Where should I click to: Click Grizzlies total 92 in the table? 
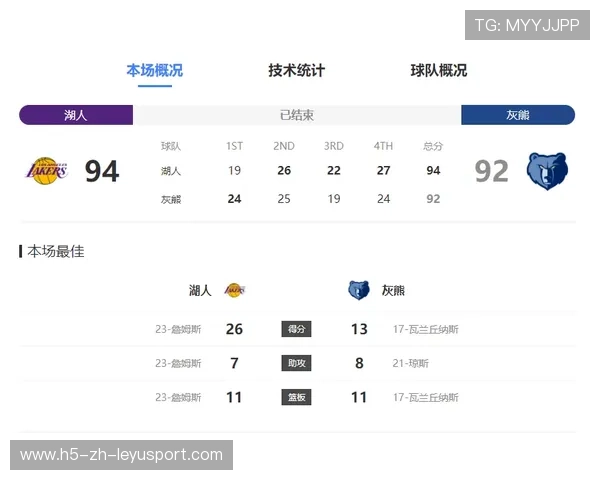[433, 199]
